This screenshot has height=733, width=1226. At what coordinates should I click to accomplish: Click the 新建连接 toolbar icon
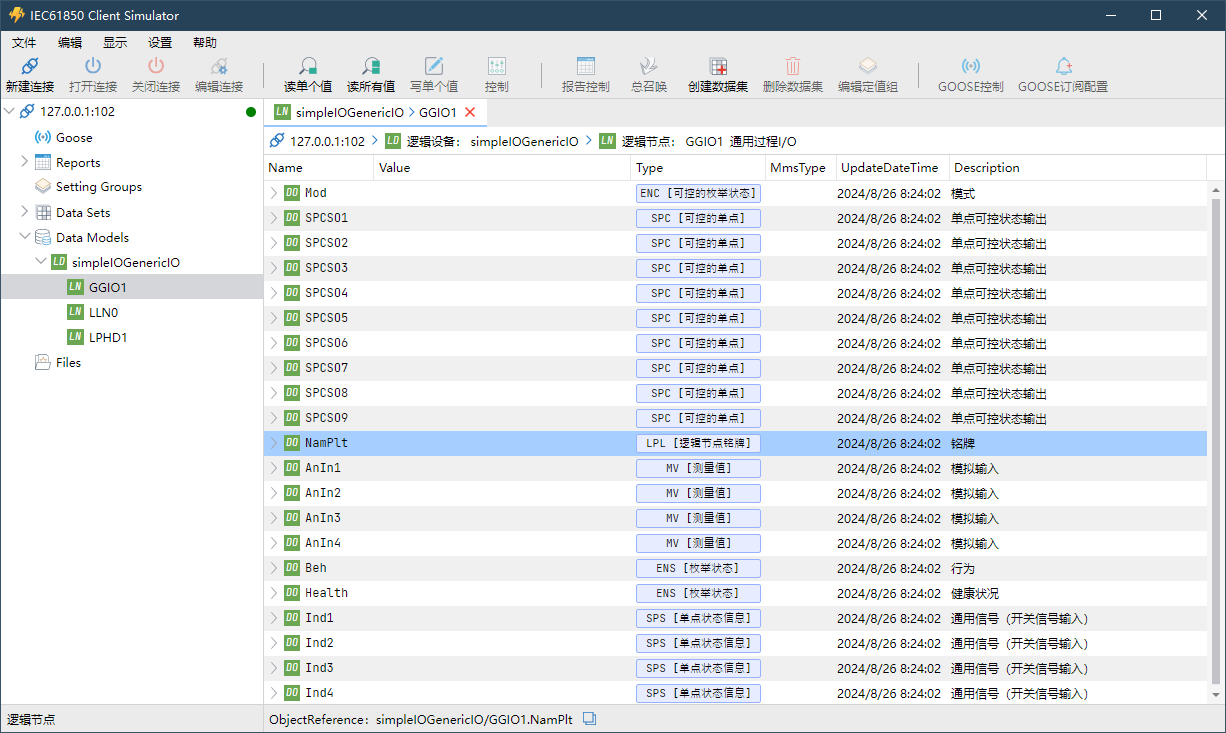30,66
